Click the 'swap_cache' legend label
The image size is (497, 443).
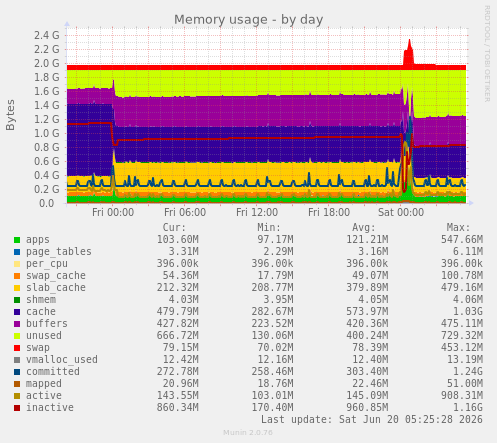tap(56, 276)
